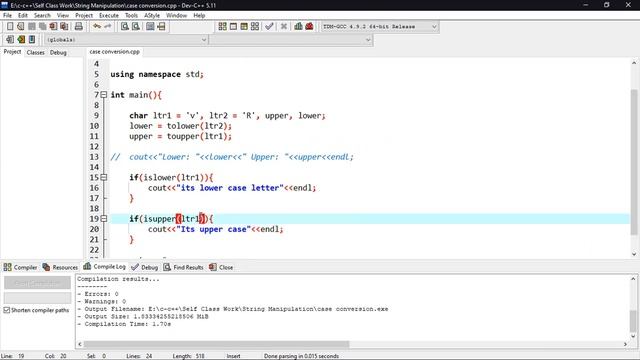
Task: Click the Save toolbar icon
Action: point(32,27)
